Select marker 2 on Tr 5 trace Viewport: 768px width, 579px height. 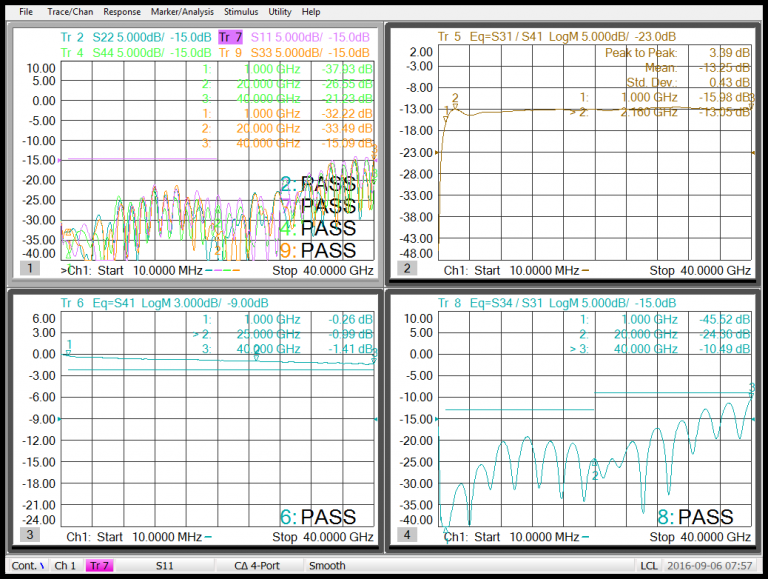tap(456, 101)
